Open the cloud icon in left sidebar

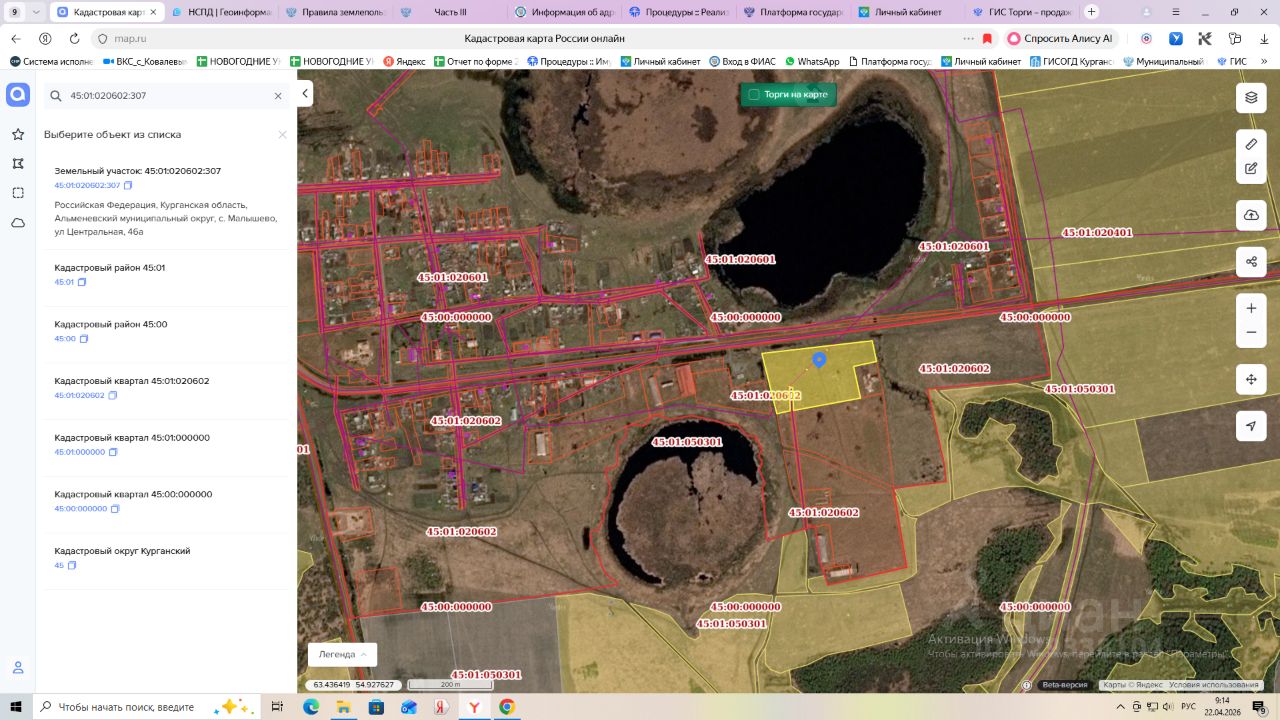(17, 223)
